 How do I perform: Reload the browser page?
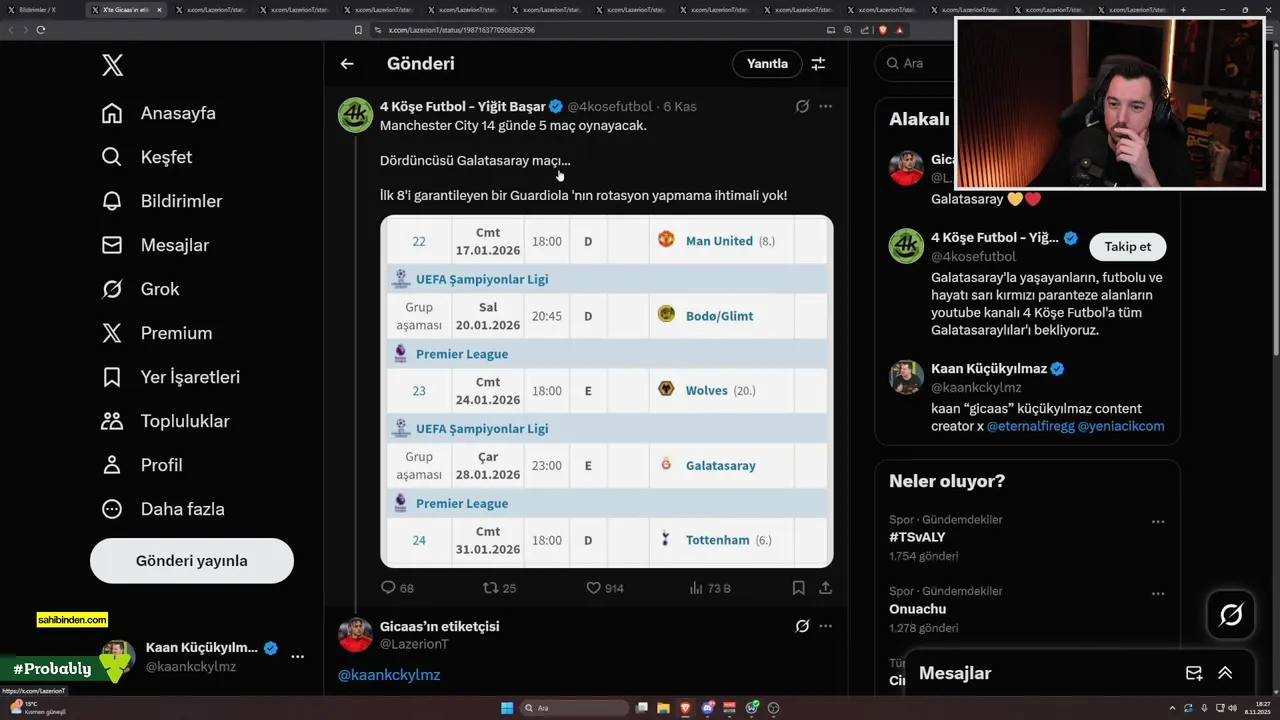click(41, 30)
